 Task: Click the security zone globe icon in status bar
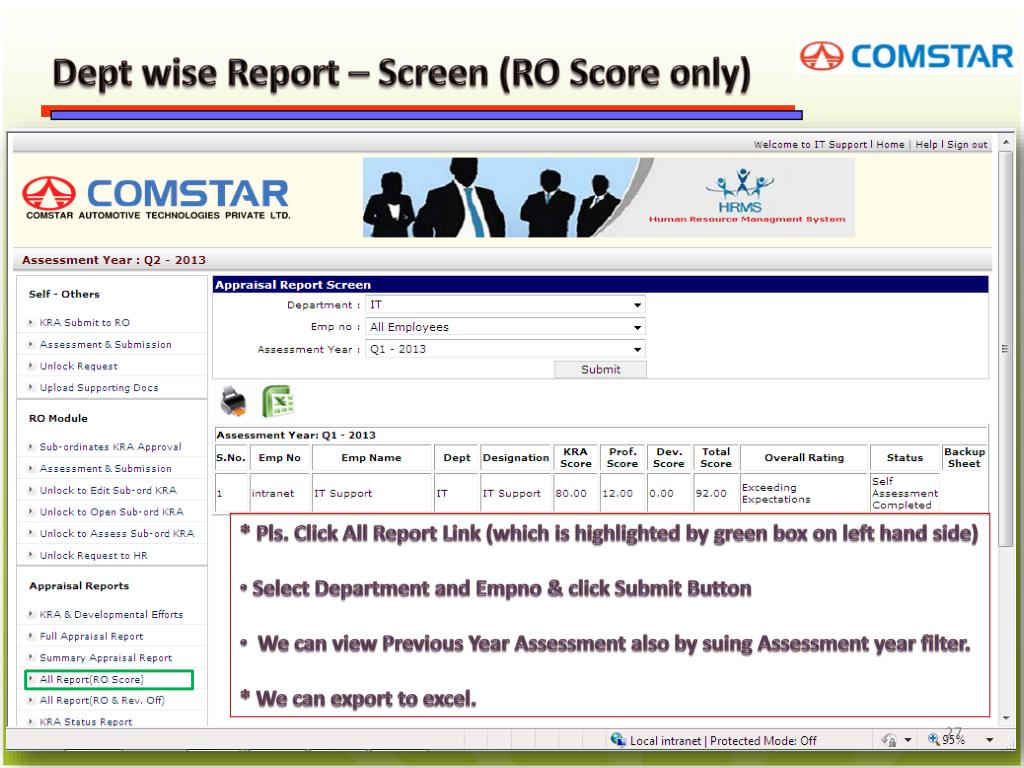pos(618,739)
